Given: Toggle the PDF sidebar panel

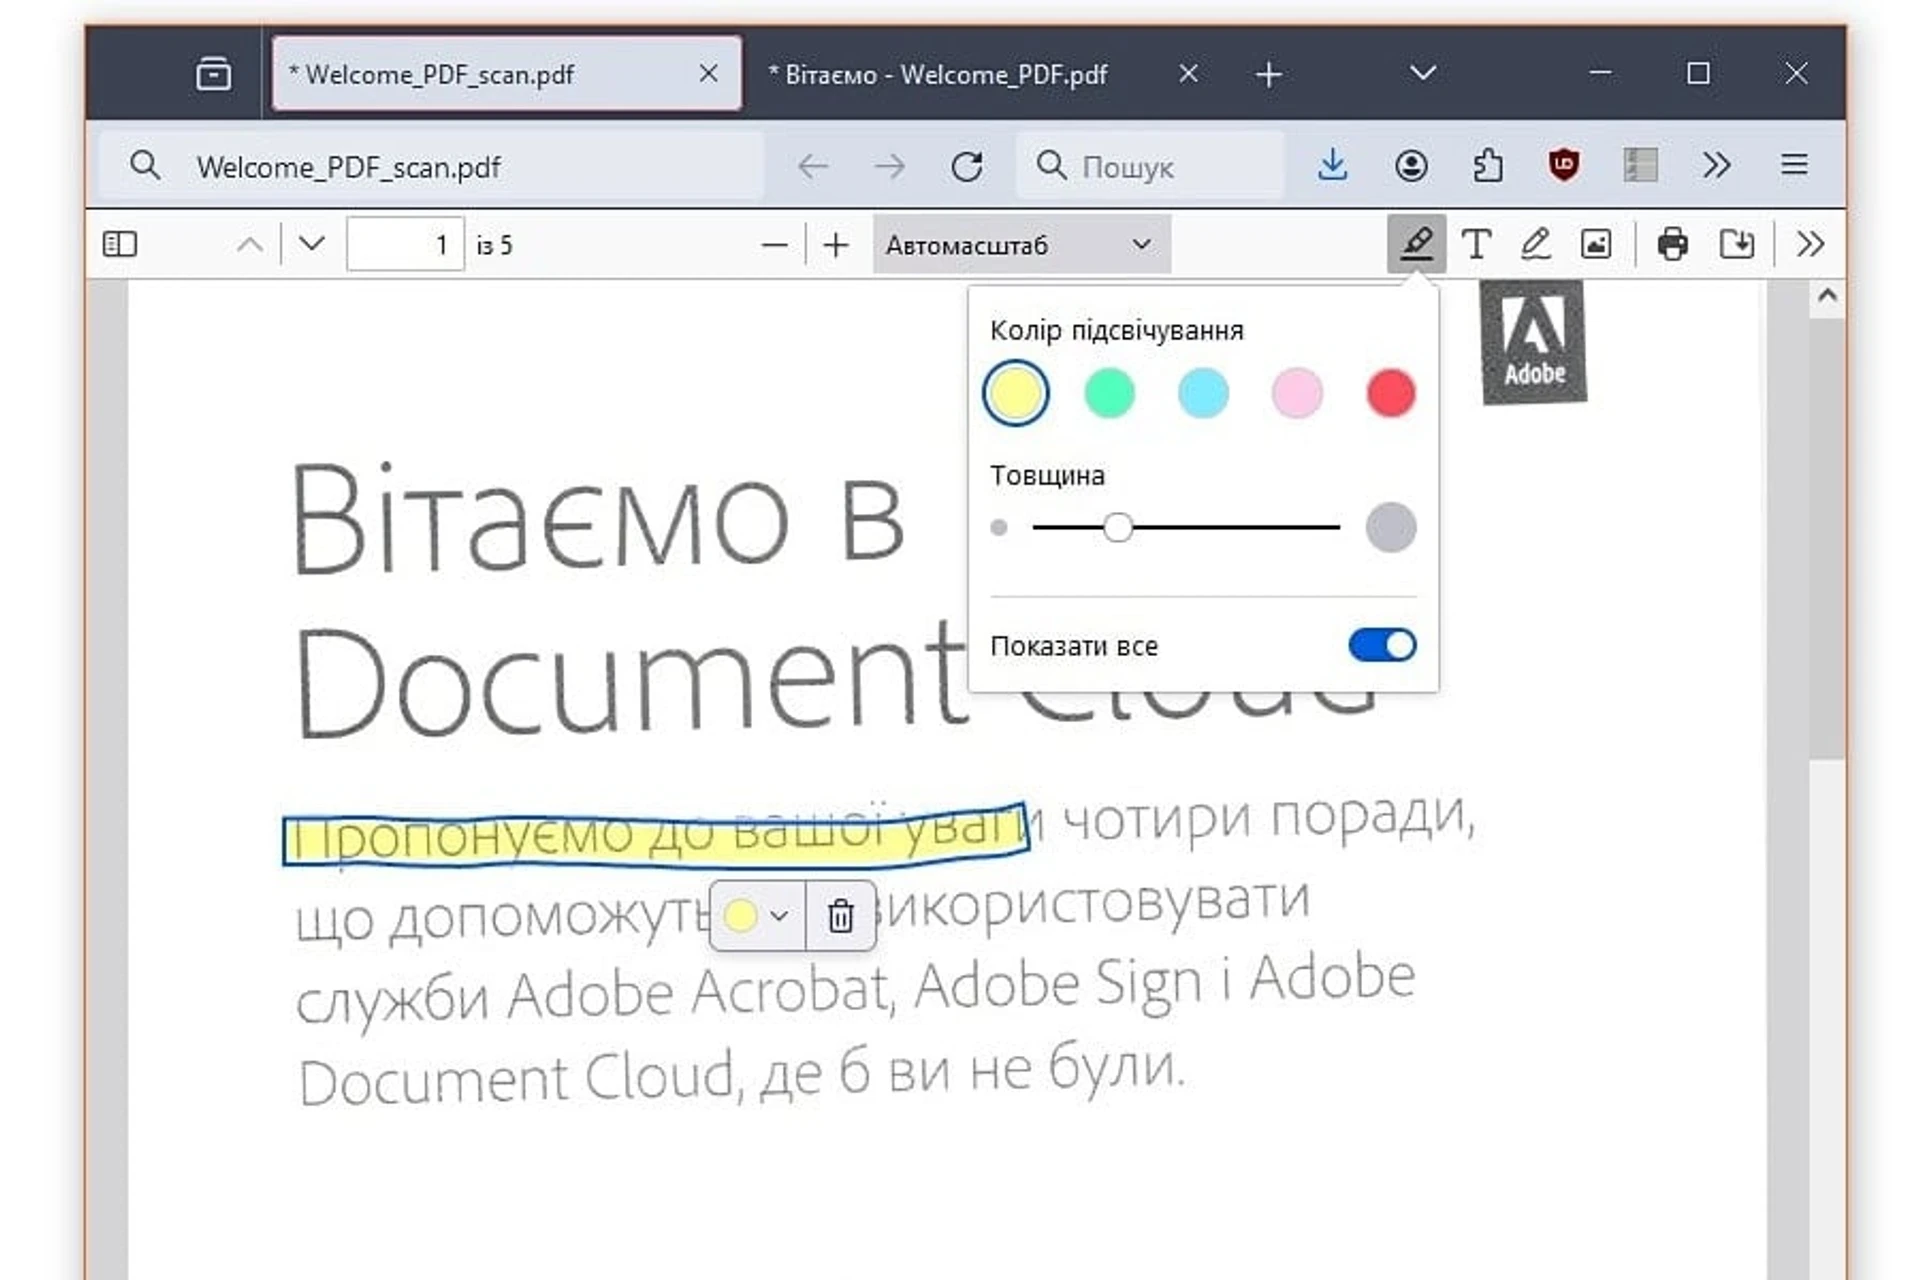Looking at the screenshot, I should [120, 244].
